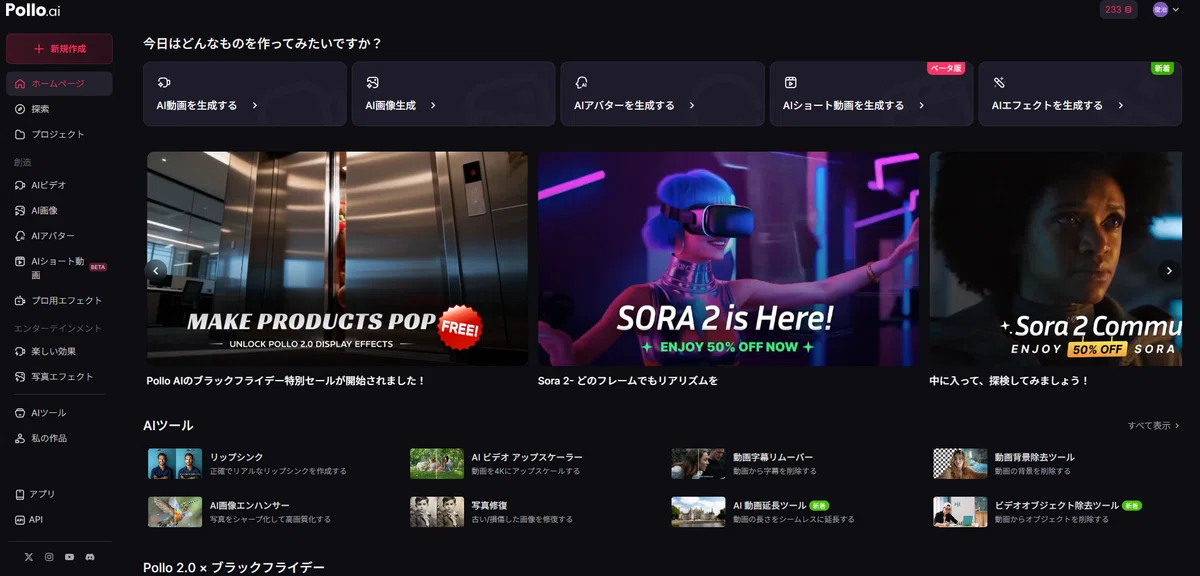Open 写真エフェクト in sidebar

pos(59,377)
